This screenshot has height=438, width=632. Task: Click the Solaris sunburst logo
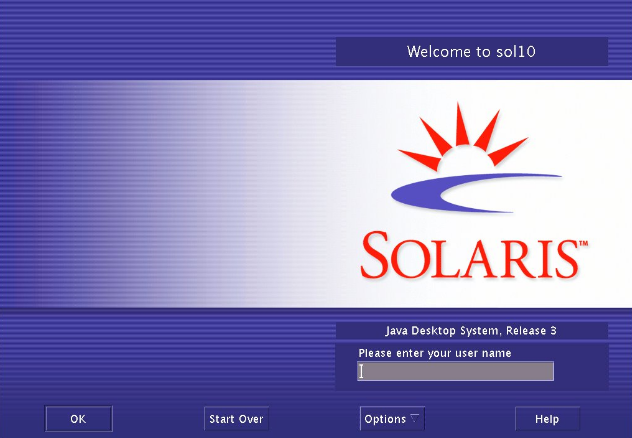point(476,158)
